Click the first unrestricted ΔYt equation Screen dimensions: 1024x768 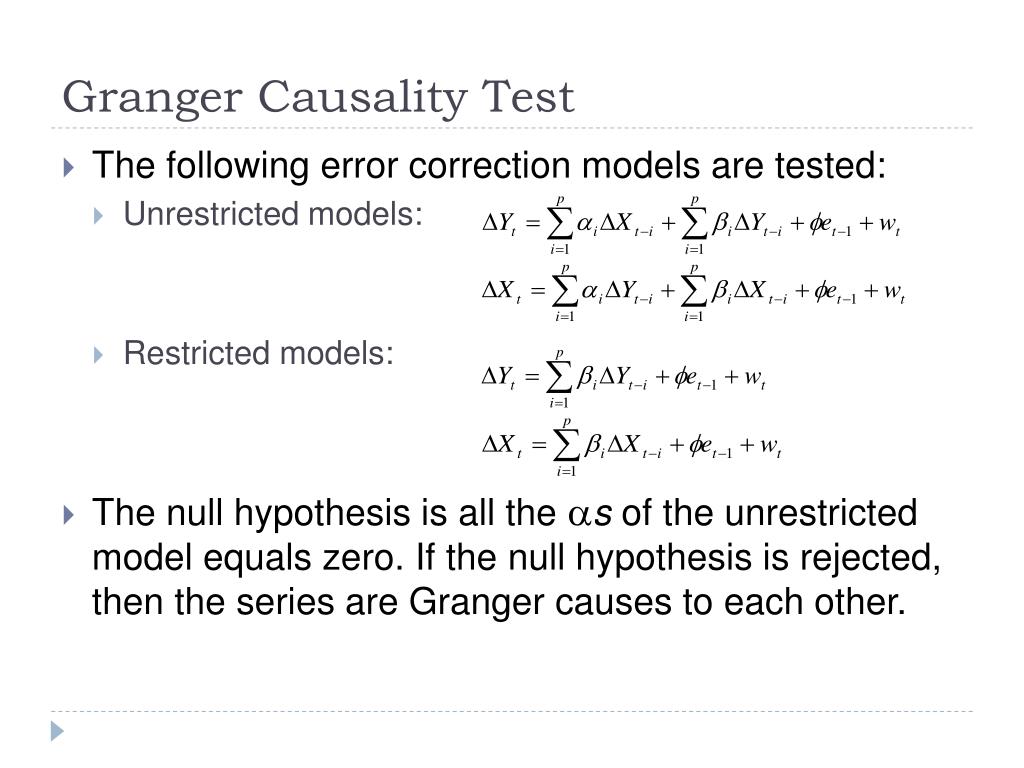[691, 225]
